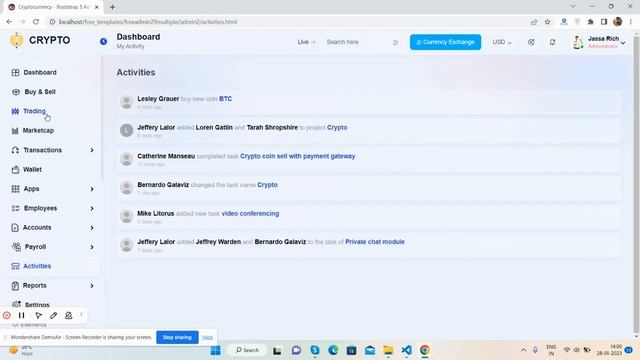Open the Marketcap page
640x360 pixels.
point(38,131)
